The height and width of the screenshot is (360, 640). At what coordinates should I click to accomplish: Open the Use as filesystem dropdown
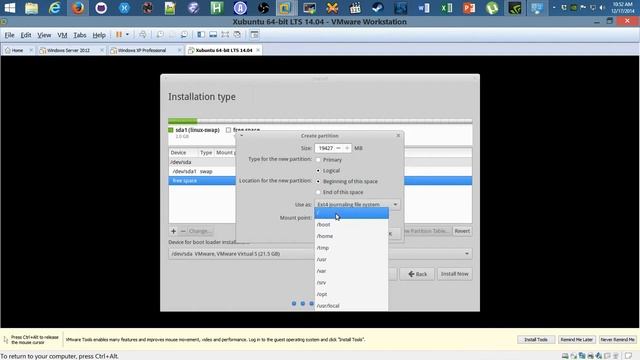[357, 204]
